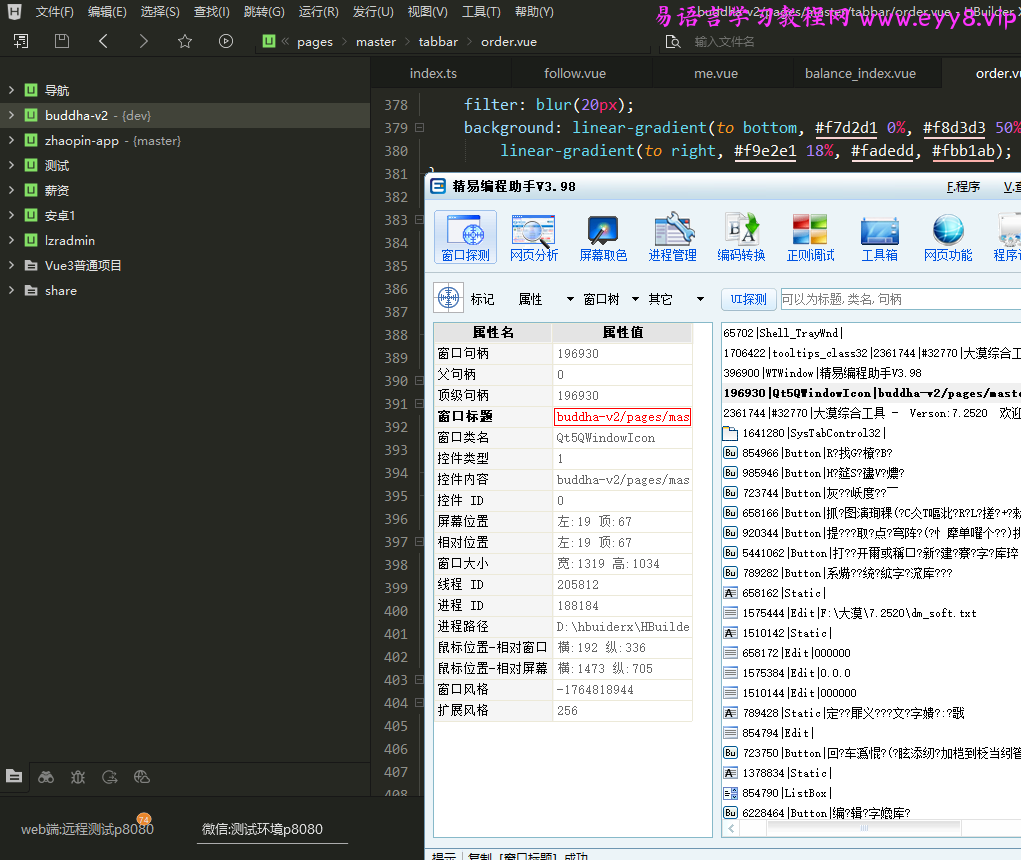Click the crosshair window-picker target icon
The width and height of the screenshot is (1021, 860).
click(449, 298)
